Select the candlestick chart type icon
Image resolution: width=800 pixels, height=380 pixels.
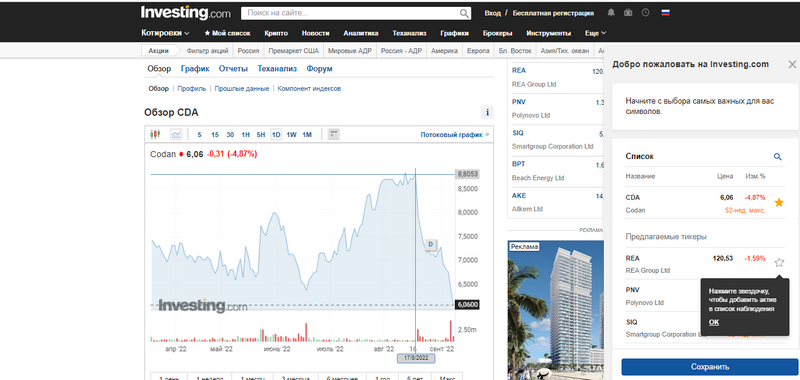155,135
